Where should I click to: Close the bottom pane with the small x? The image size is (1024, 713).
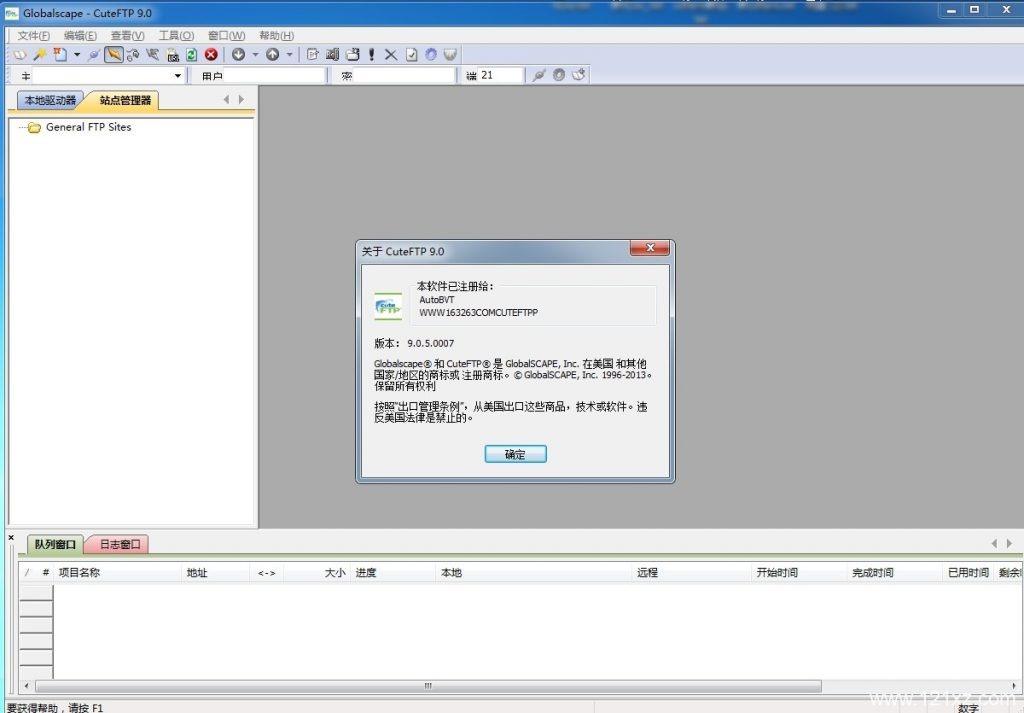tap(11, 537)
